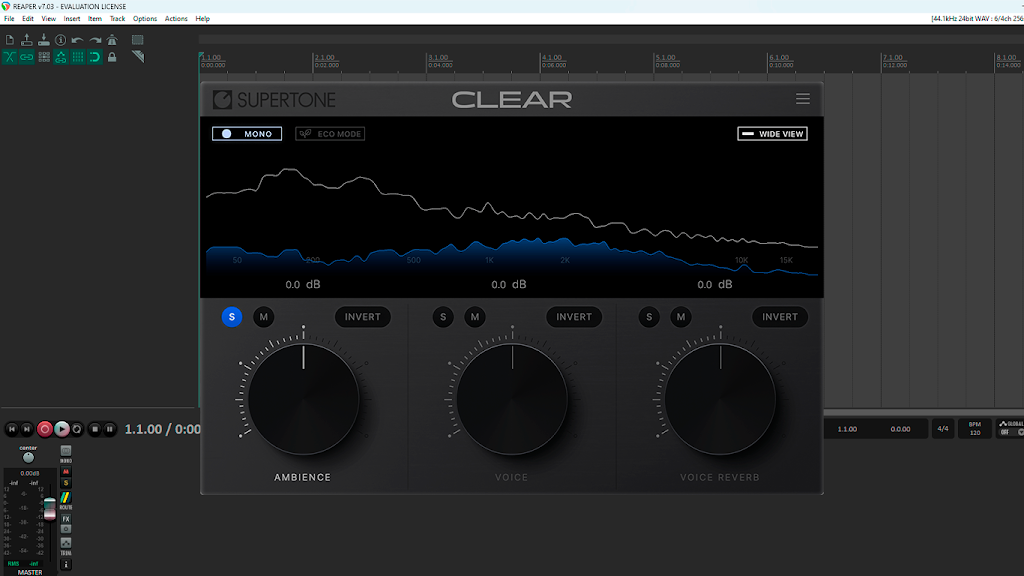Screen dimensions: 1024x576
Task: Click the triangular ruler toolbar icon
Action: pos(137,57)
